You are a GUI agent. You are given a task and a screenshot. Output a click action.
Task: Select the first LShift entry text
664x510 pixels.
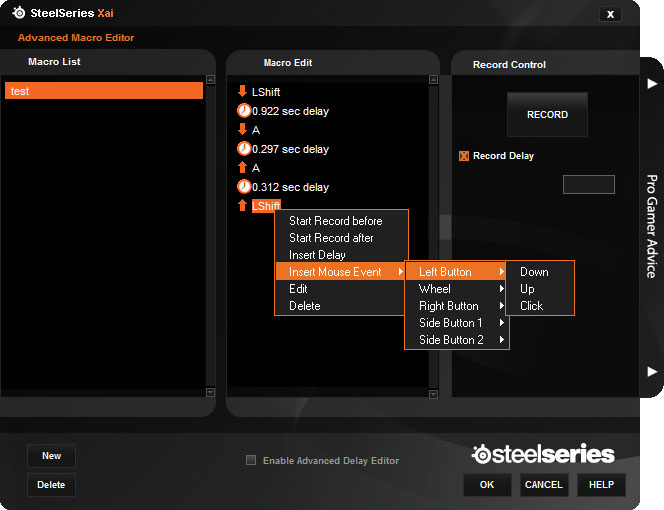[x=266, y=92]
